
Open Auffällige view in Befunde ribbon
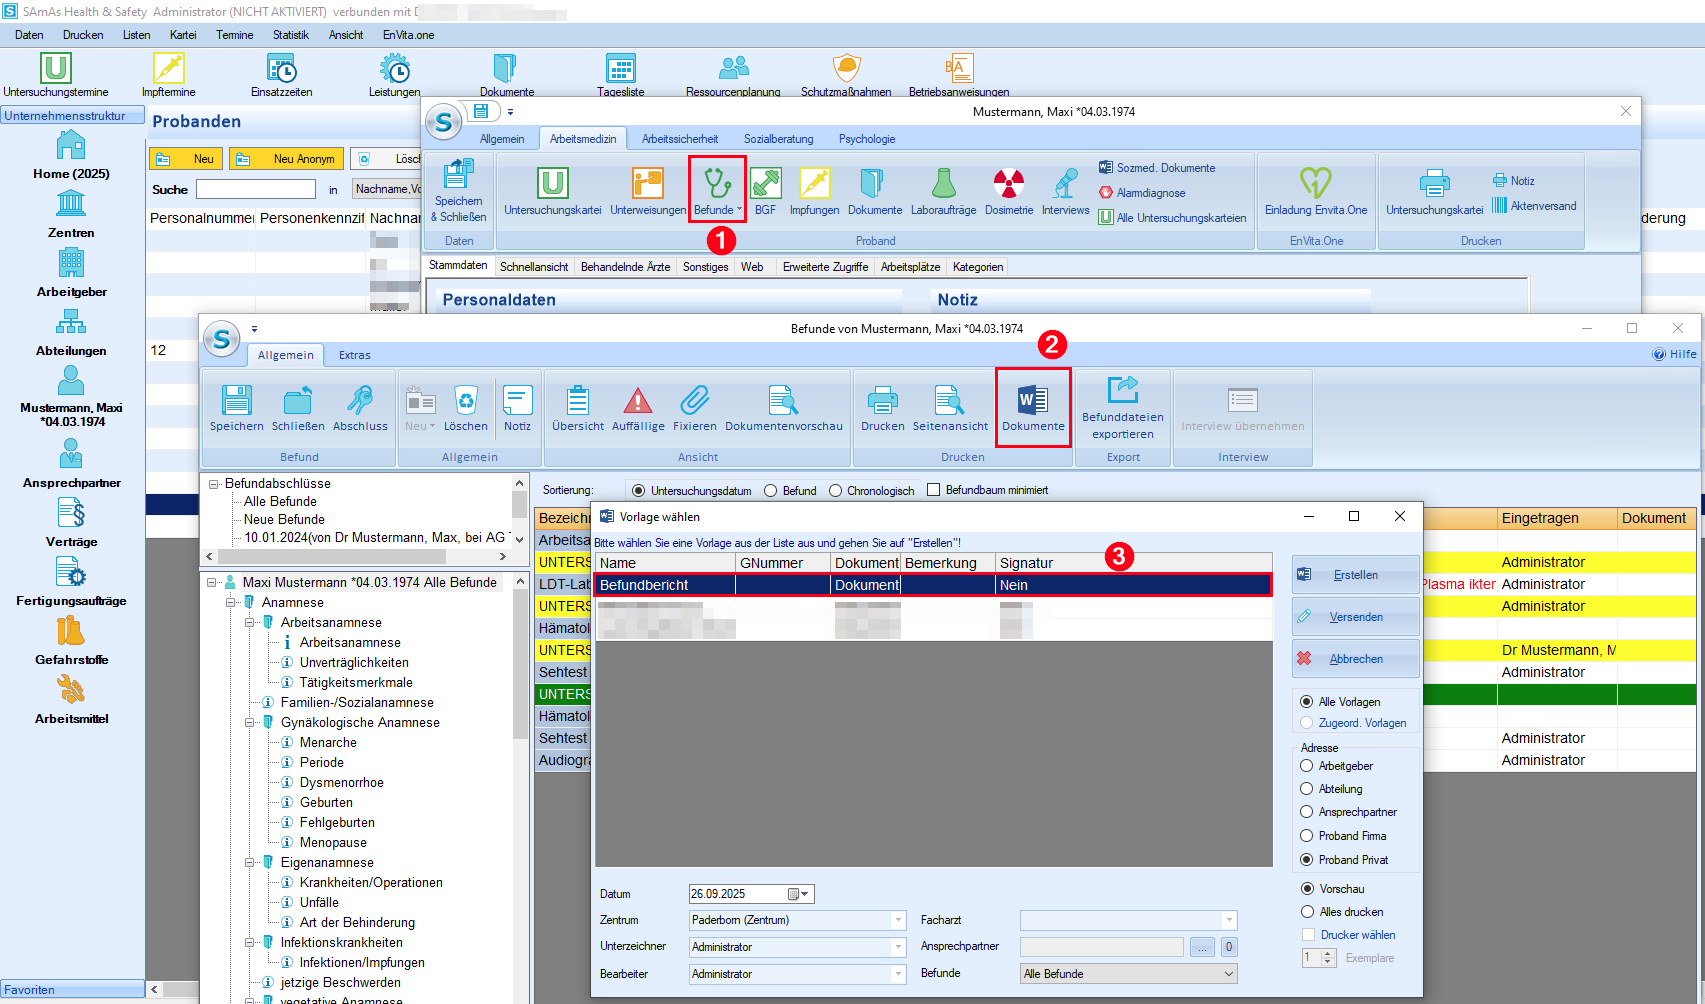click(x=638, y=408)
